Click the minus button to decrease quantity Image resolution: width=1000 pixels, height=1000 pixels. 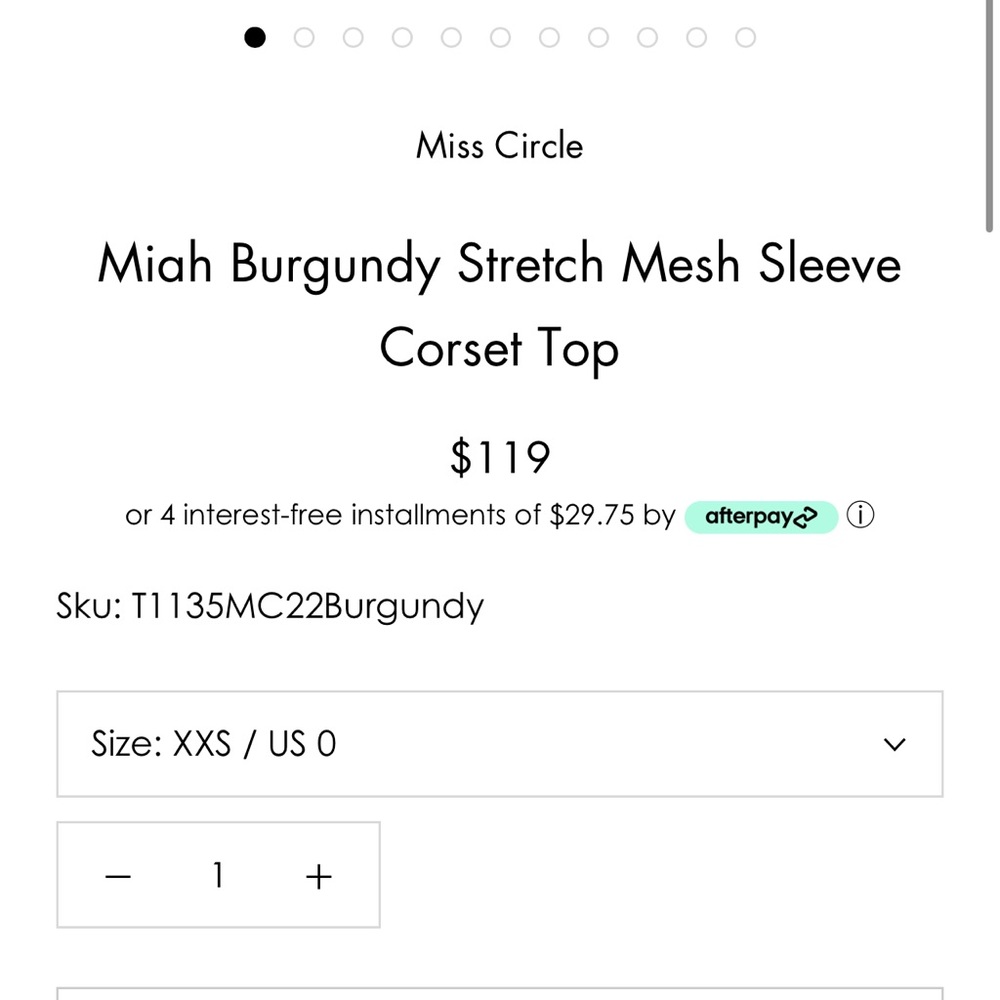click(x=118, y=875)
